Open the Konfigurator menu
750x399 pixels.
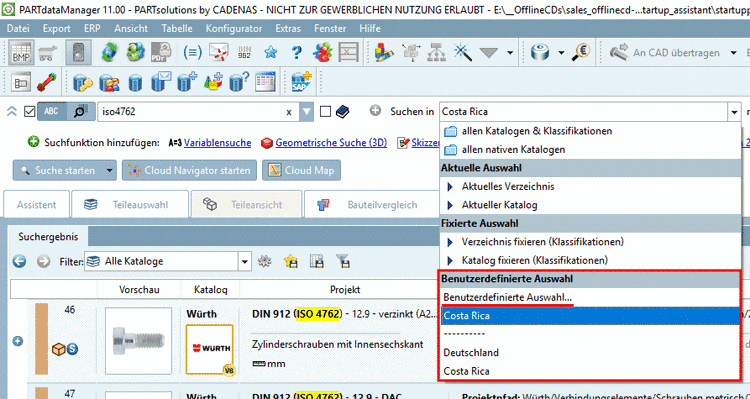[x=234, y=29]
